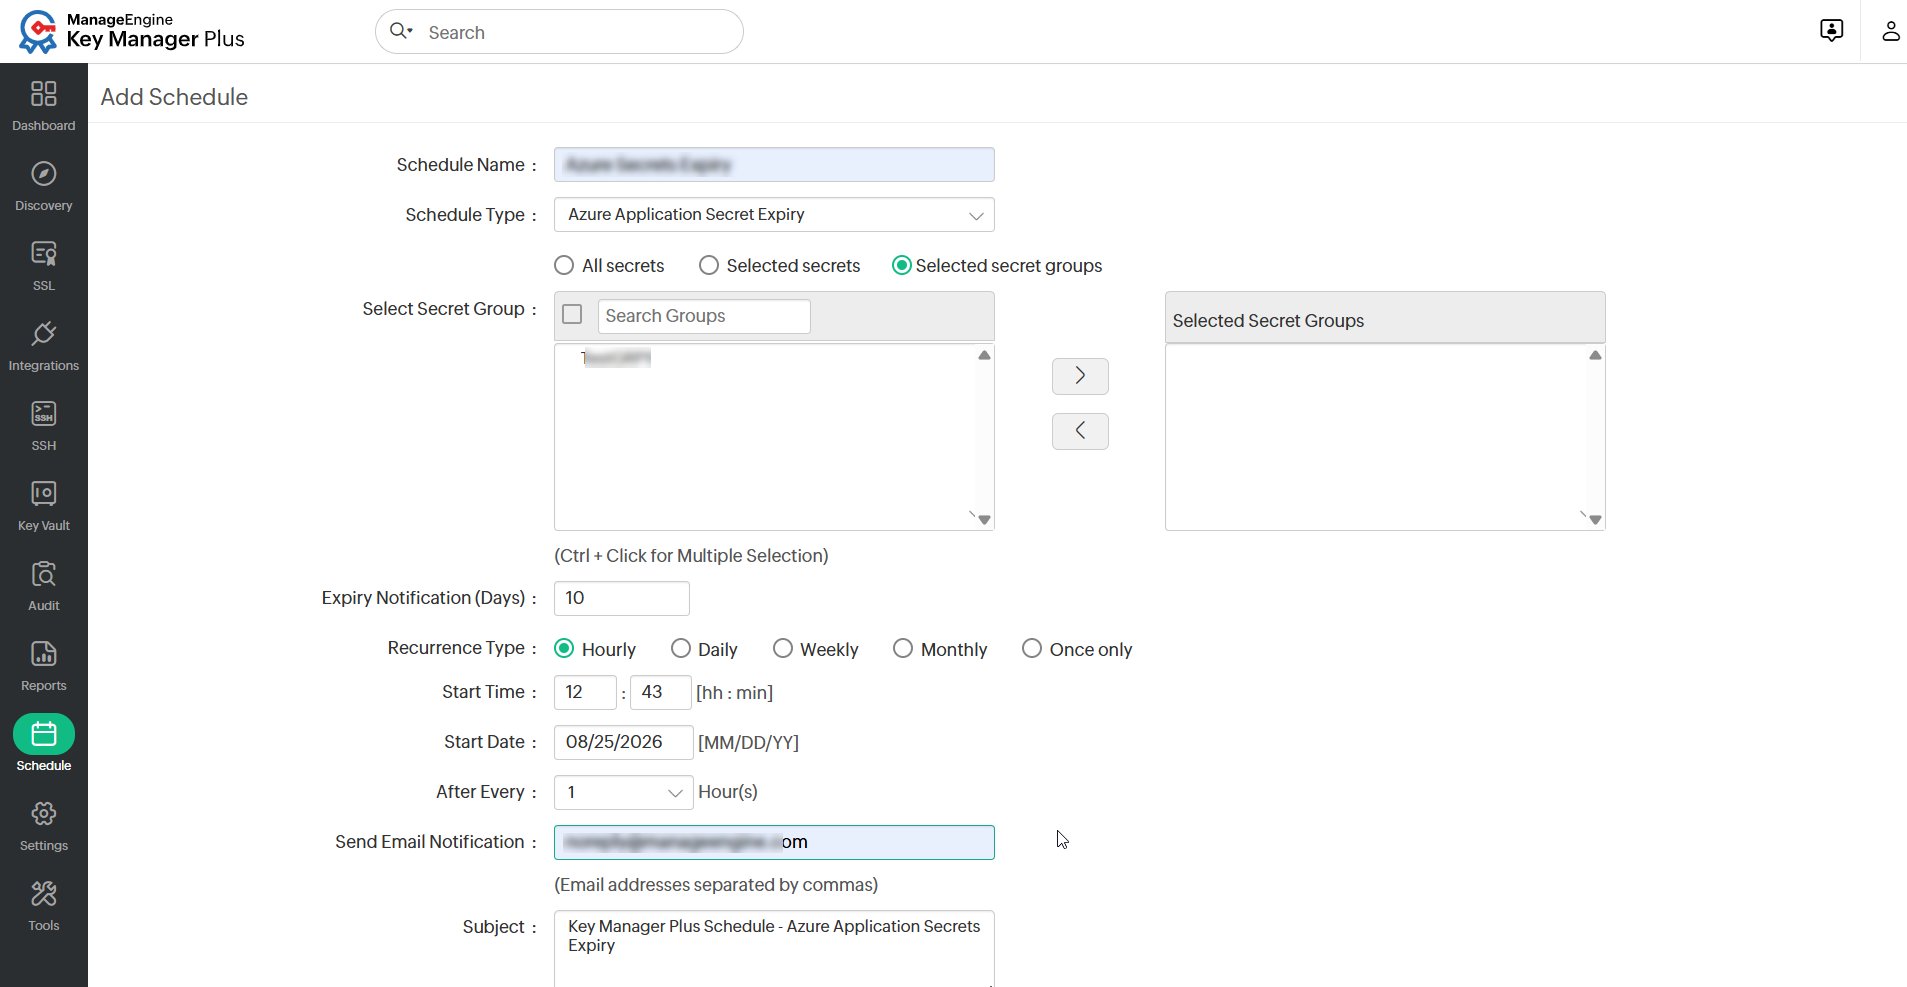This screenshot has width=1907, height=987.
Task: Click the download/notification icon at top right
Action: tap(1831, 31)
